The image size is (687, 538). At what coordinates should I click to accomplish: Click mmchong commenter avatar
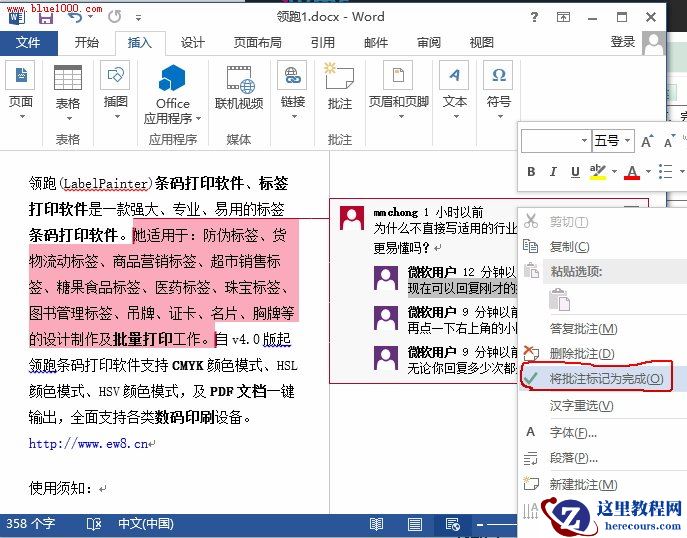(352, 219)
